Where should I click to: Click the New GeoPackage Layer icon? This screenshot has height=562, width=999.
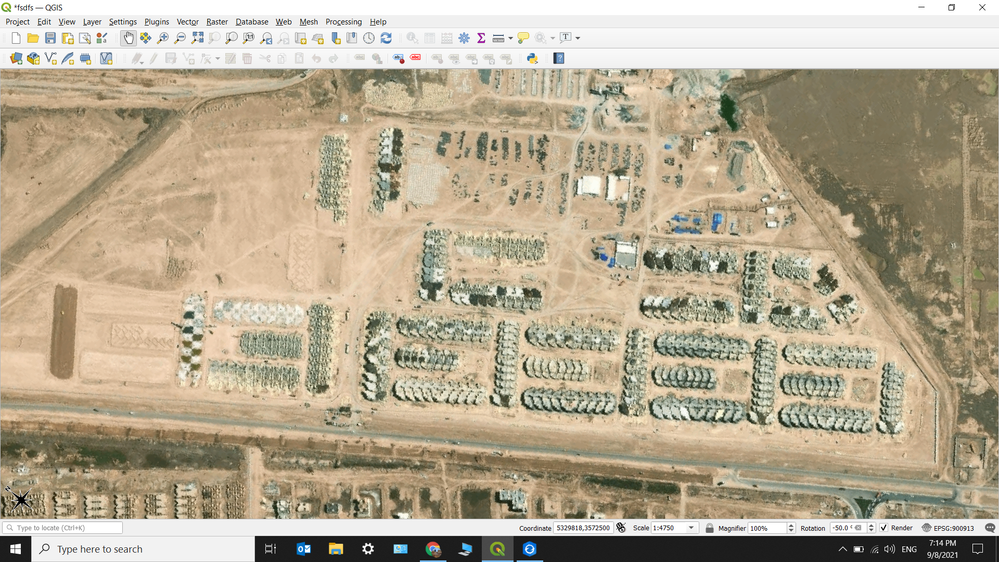click(33, 59)
